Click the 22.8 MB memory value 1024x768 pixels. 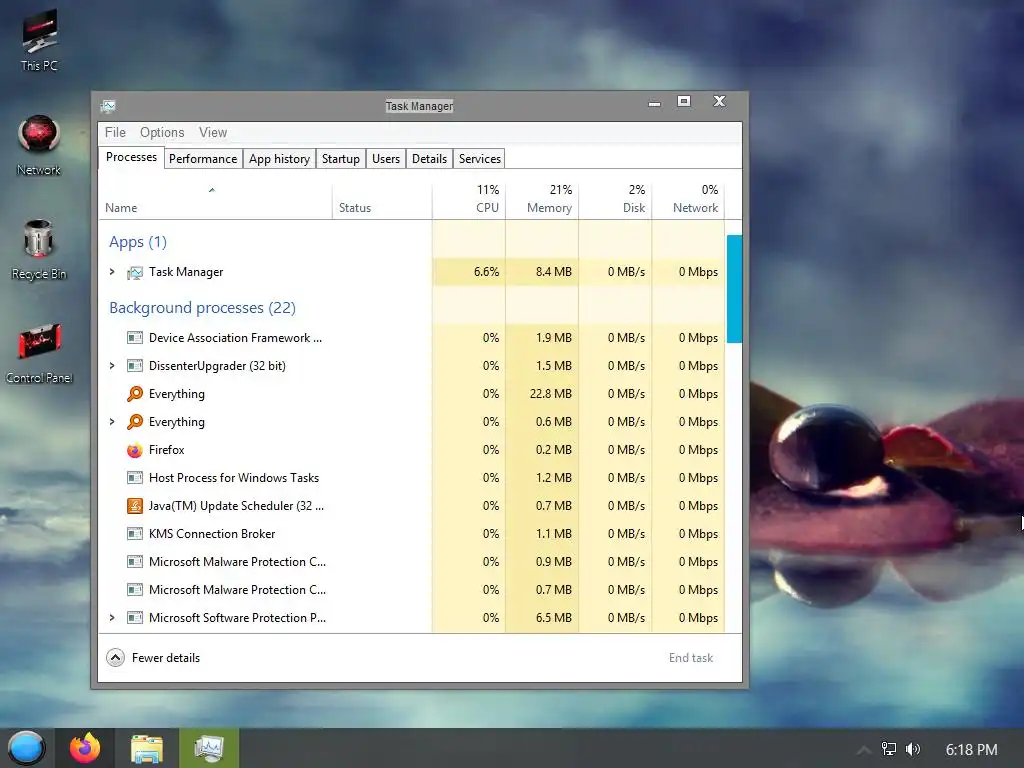(551, 394)
